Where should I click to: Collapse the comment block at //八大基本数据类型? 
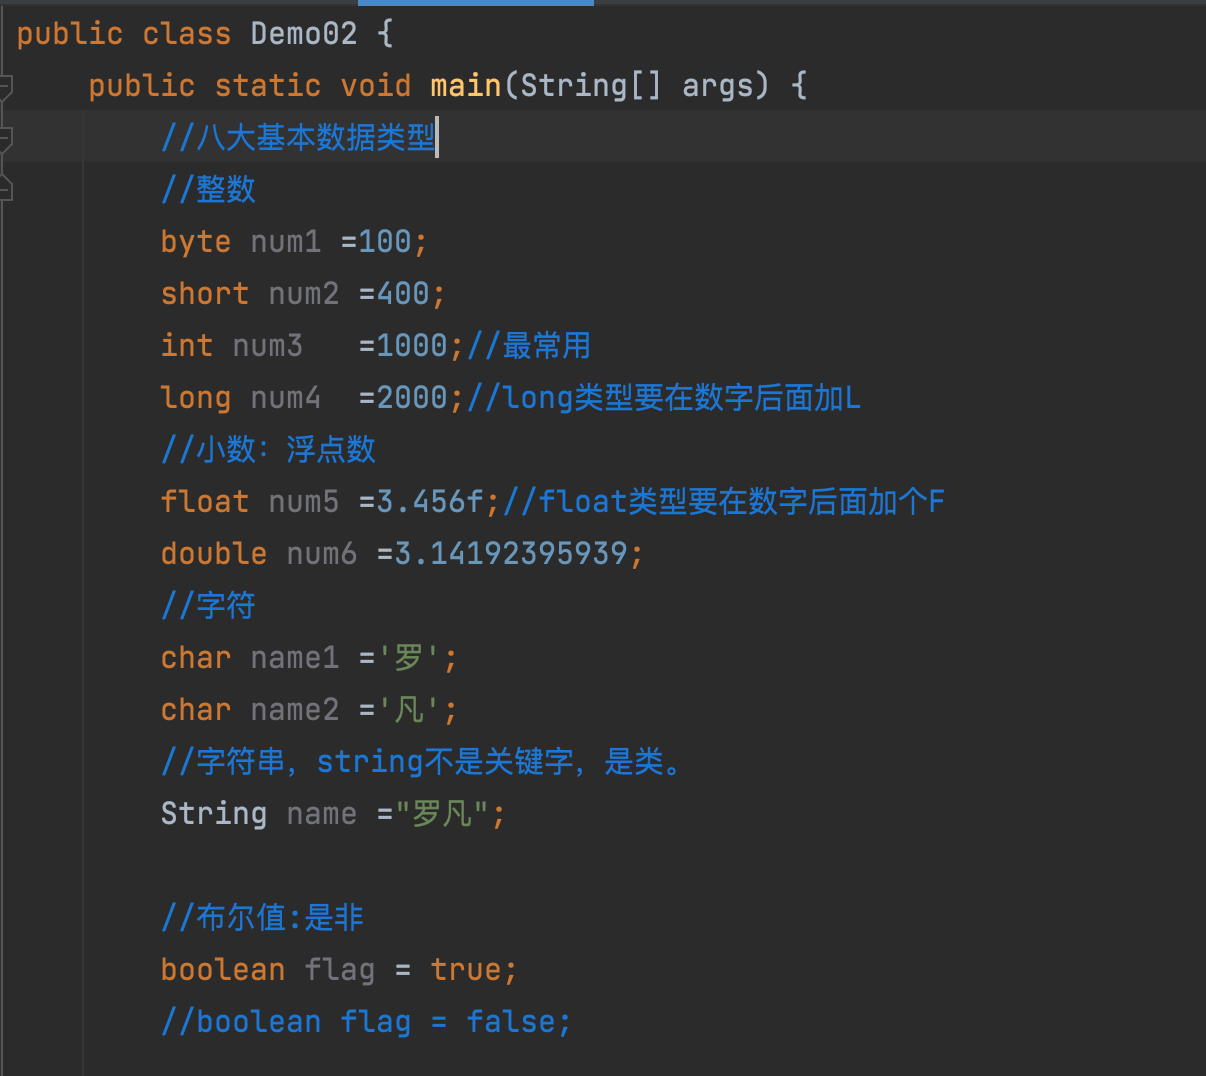pyautogui.click(x=5, y=138)
